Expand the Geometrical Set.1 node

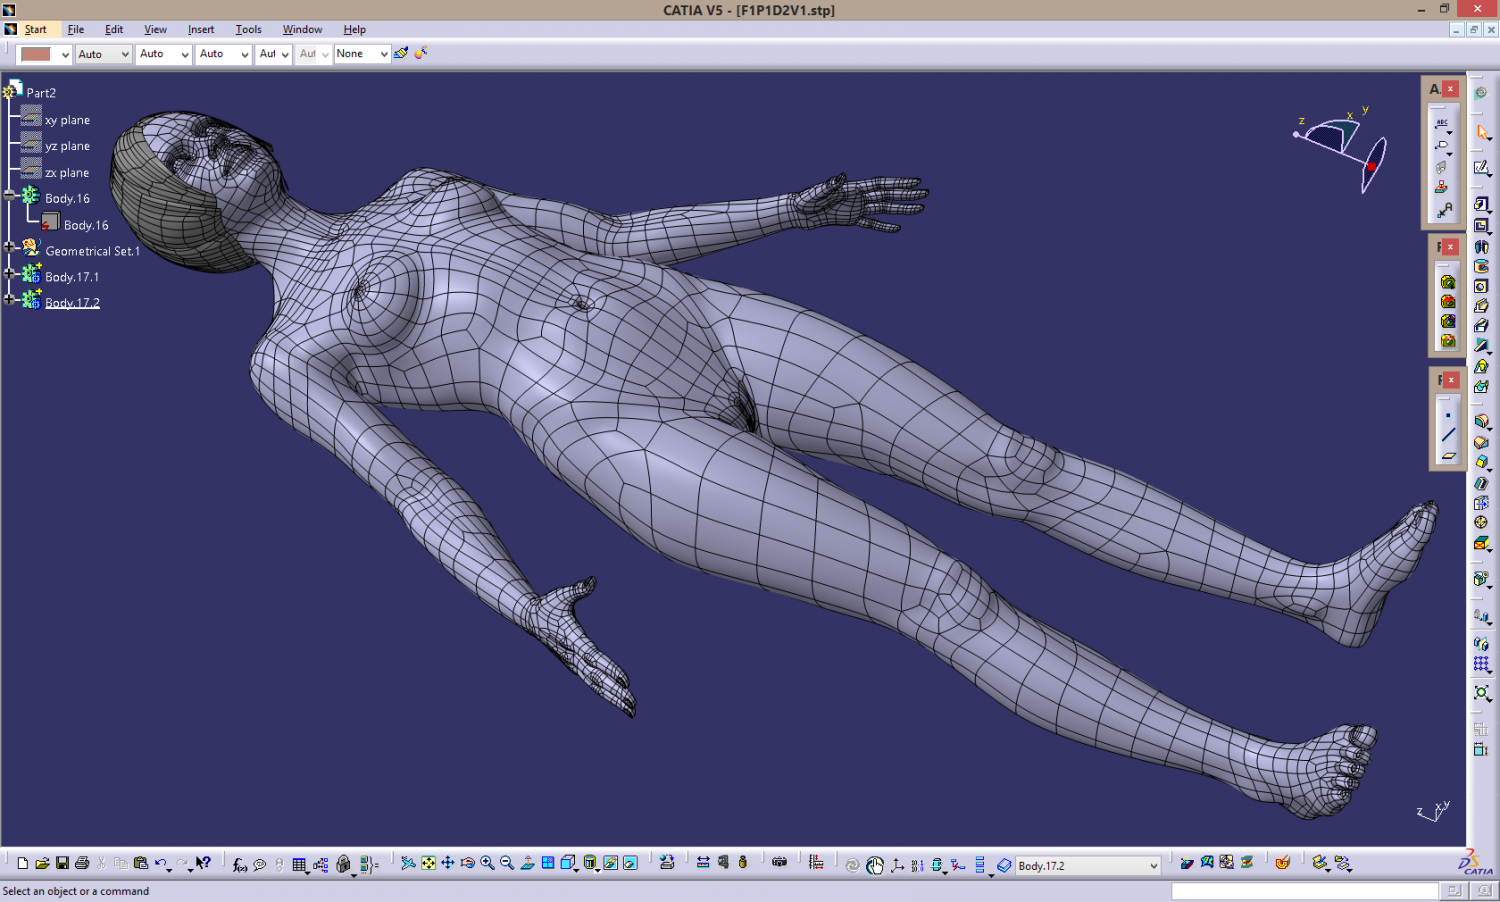(x=9, y=246)
